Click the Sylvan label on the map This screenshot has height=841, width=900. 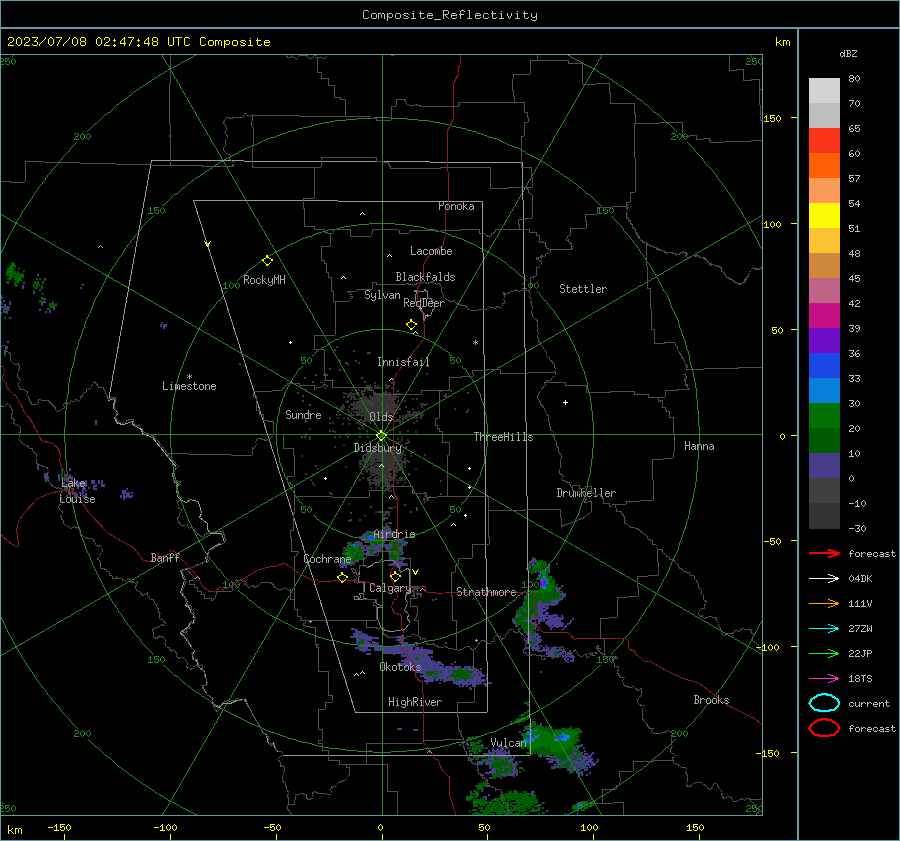tap(382, 295)
